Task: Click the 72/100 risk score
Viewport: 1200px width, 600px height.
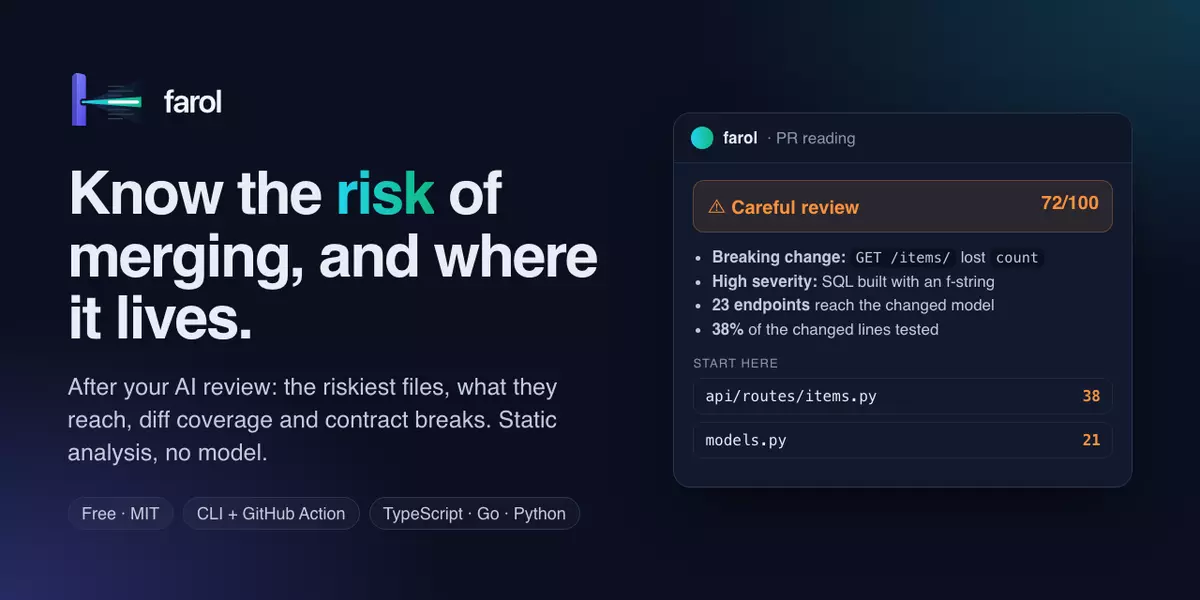Action: 1069,203
